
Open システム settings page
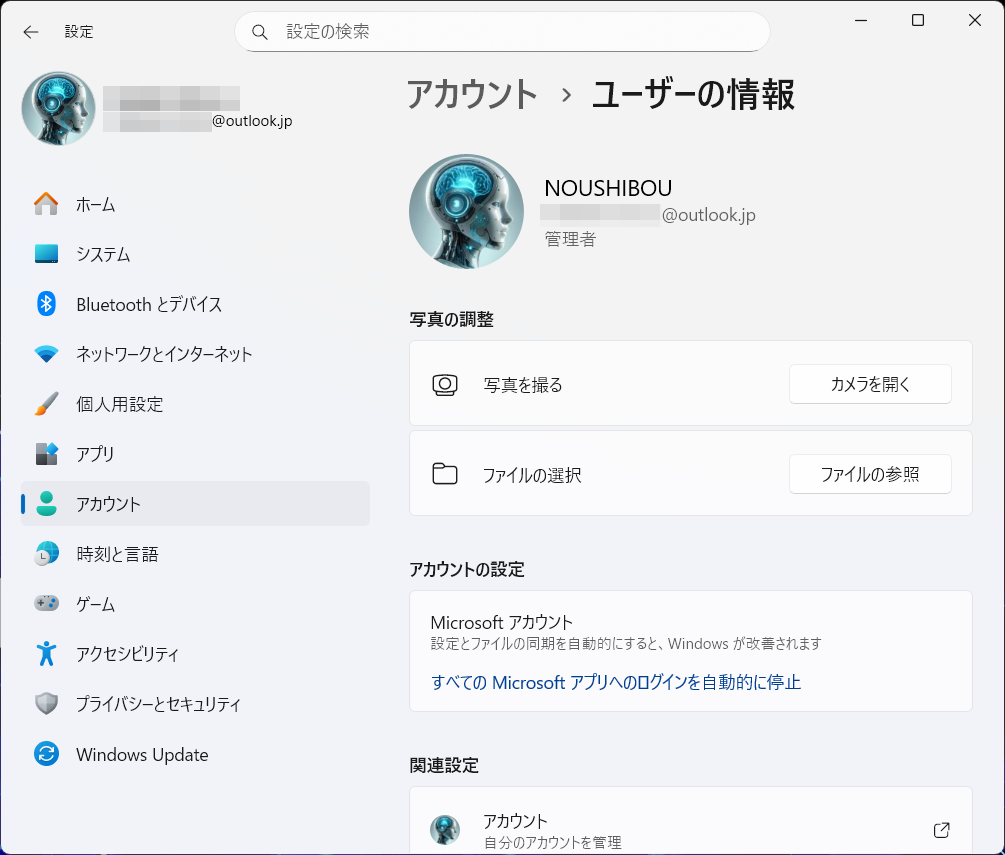point(195,254)
